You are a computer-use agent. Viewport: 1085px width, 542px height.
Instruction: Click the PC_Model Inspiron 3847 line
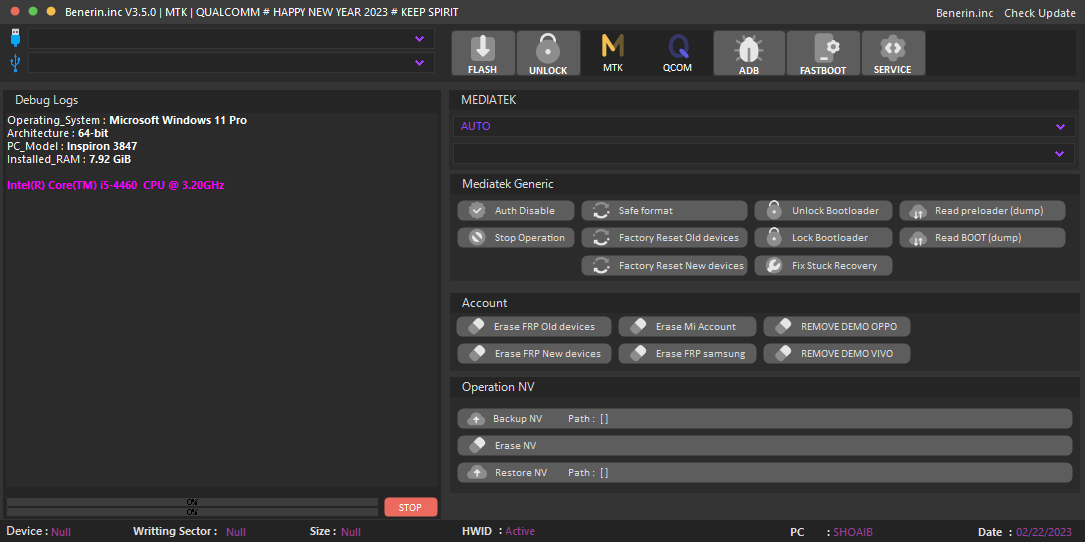(72, 146)
